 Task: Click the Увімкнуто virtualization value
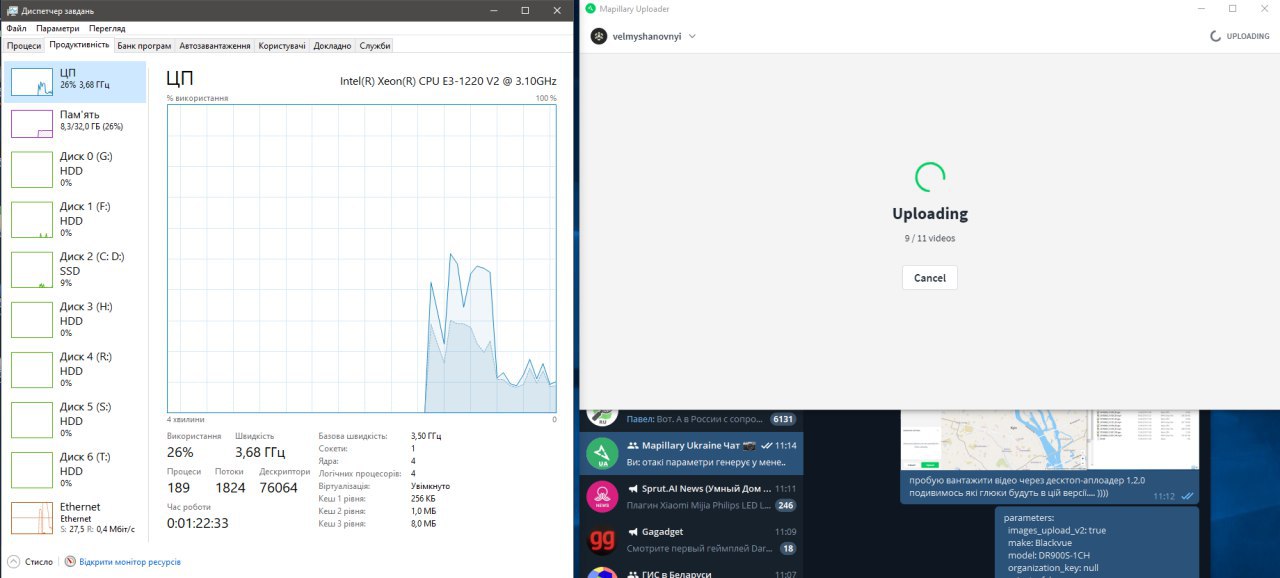(x=430, y=486)
